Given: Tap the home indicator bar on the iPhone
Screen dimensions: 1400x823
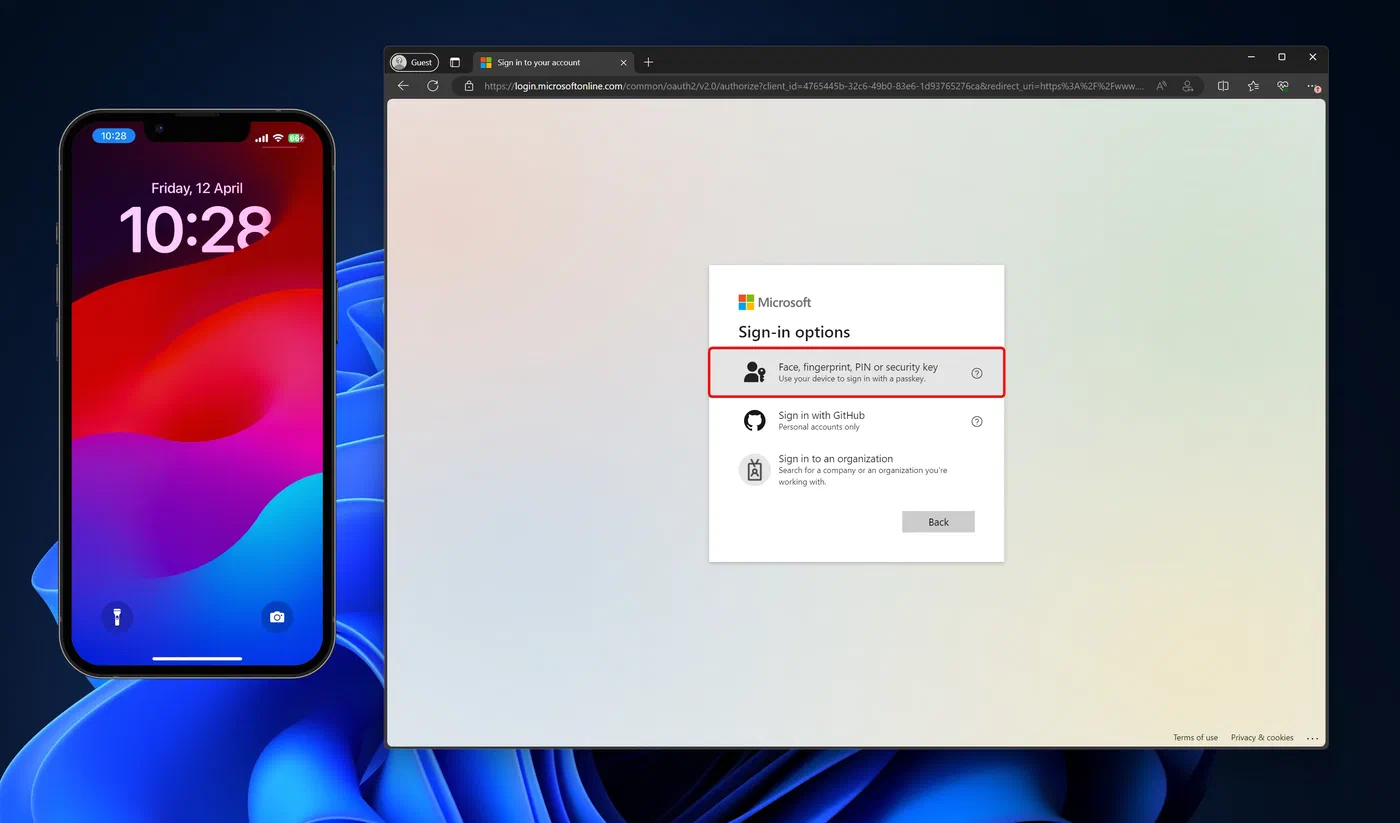Looking at the screenshot, I should coord(197,659).
